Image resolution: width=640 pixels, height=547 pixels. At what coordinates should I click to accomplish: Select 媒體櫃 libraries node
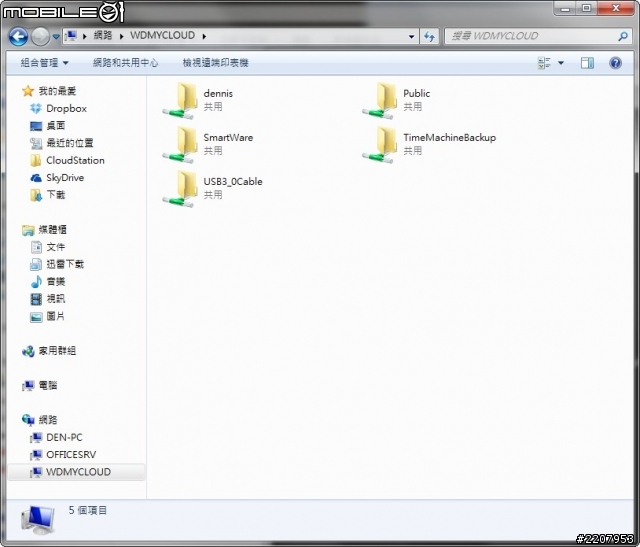coord(52,230)
